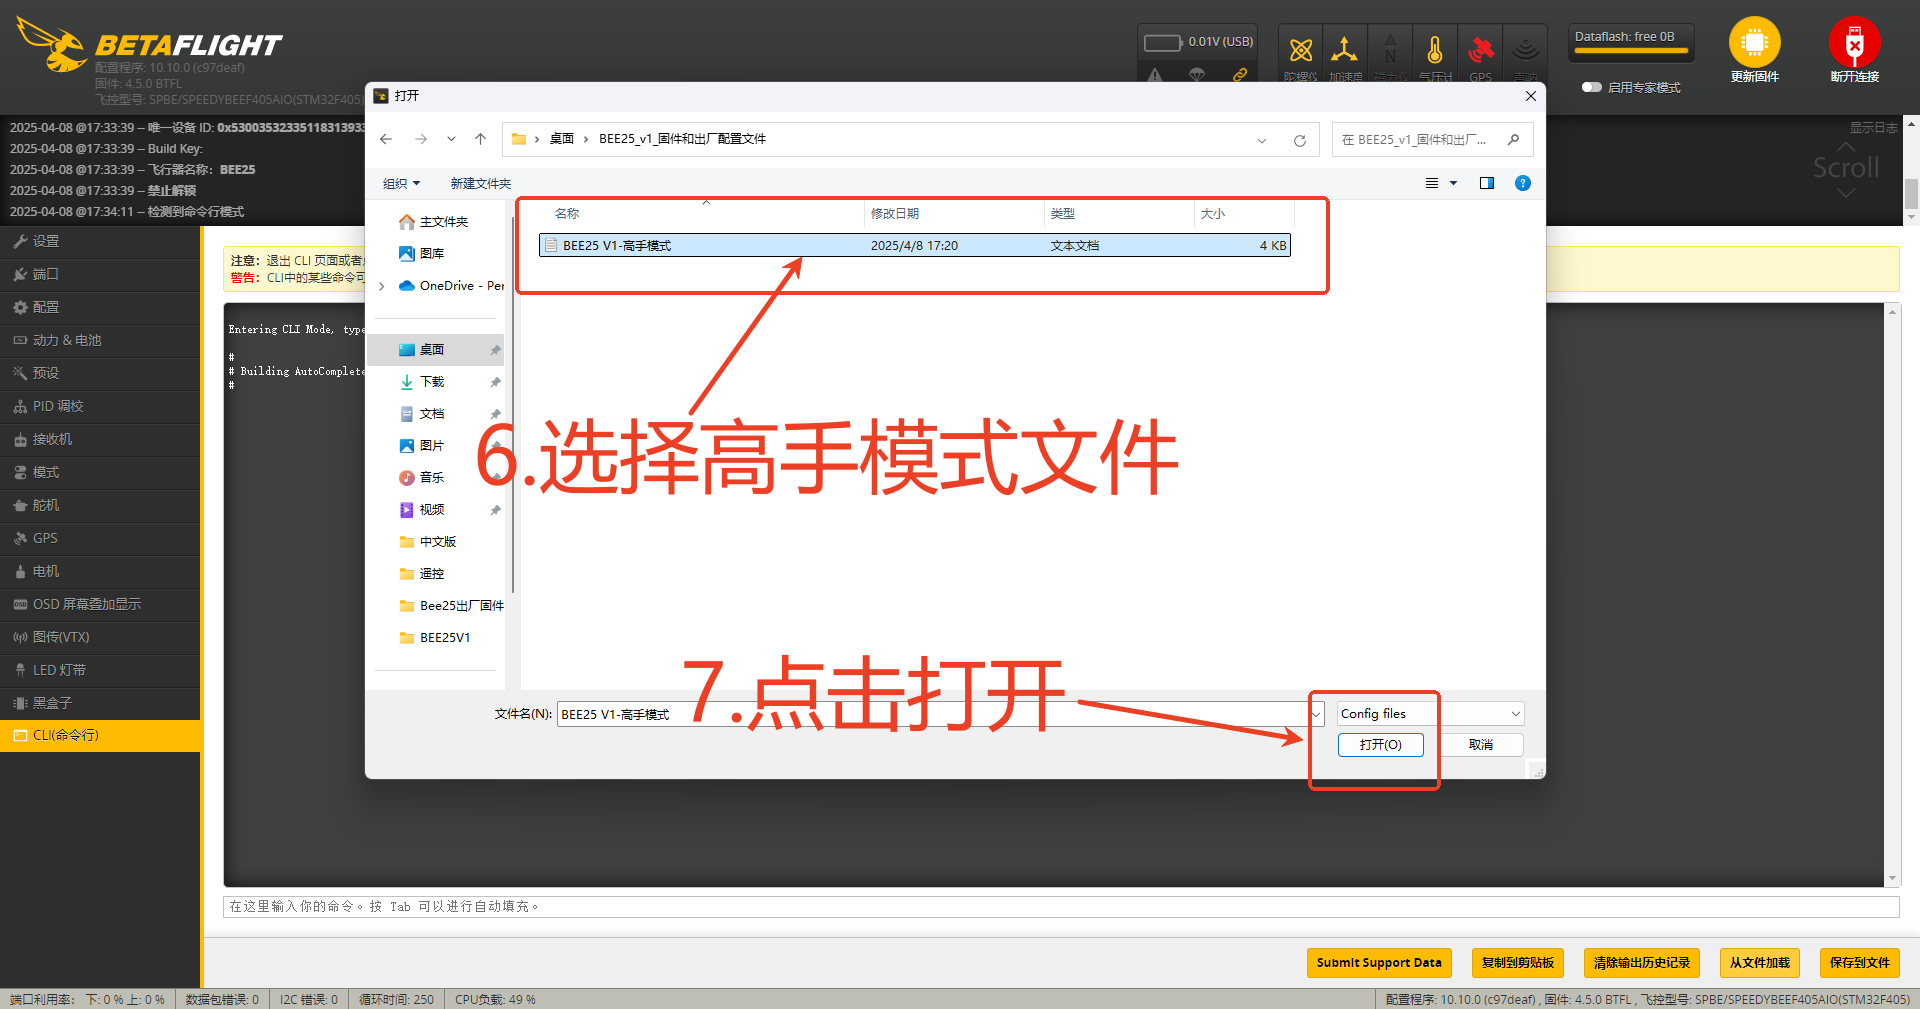Expand the address bar history dropdown
The width and height of the screenshot is (1920, 1009).
click(1262, 140)
